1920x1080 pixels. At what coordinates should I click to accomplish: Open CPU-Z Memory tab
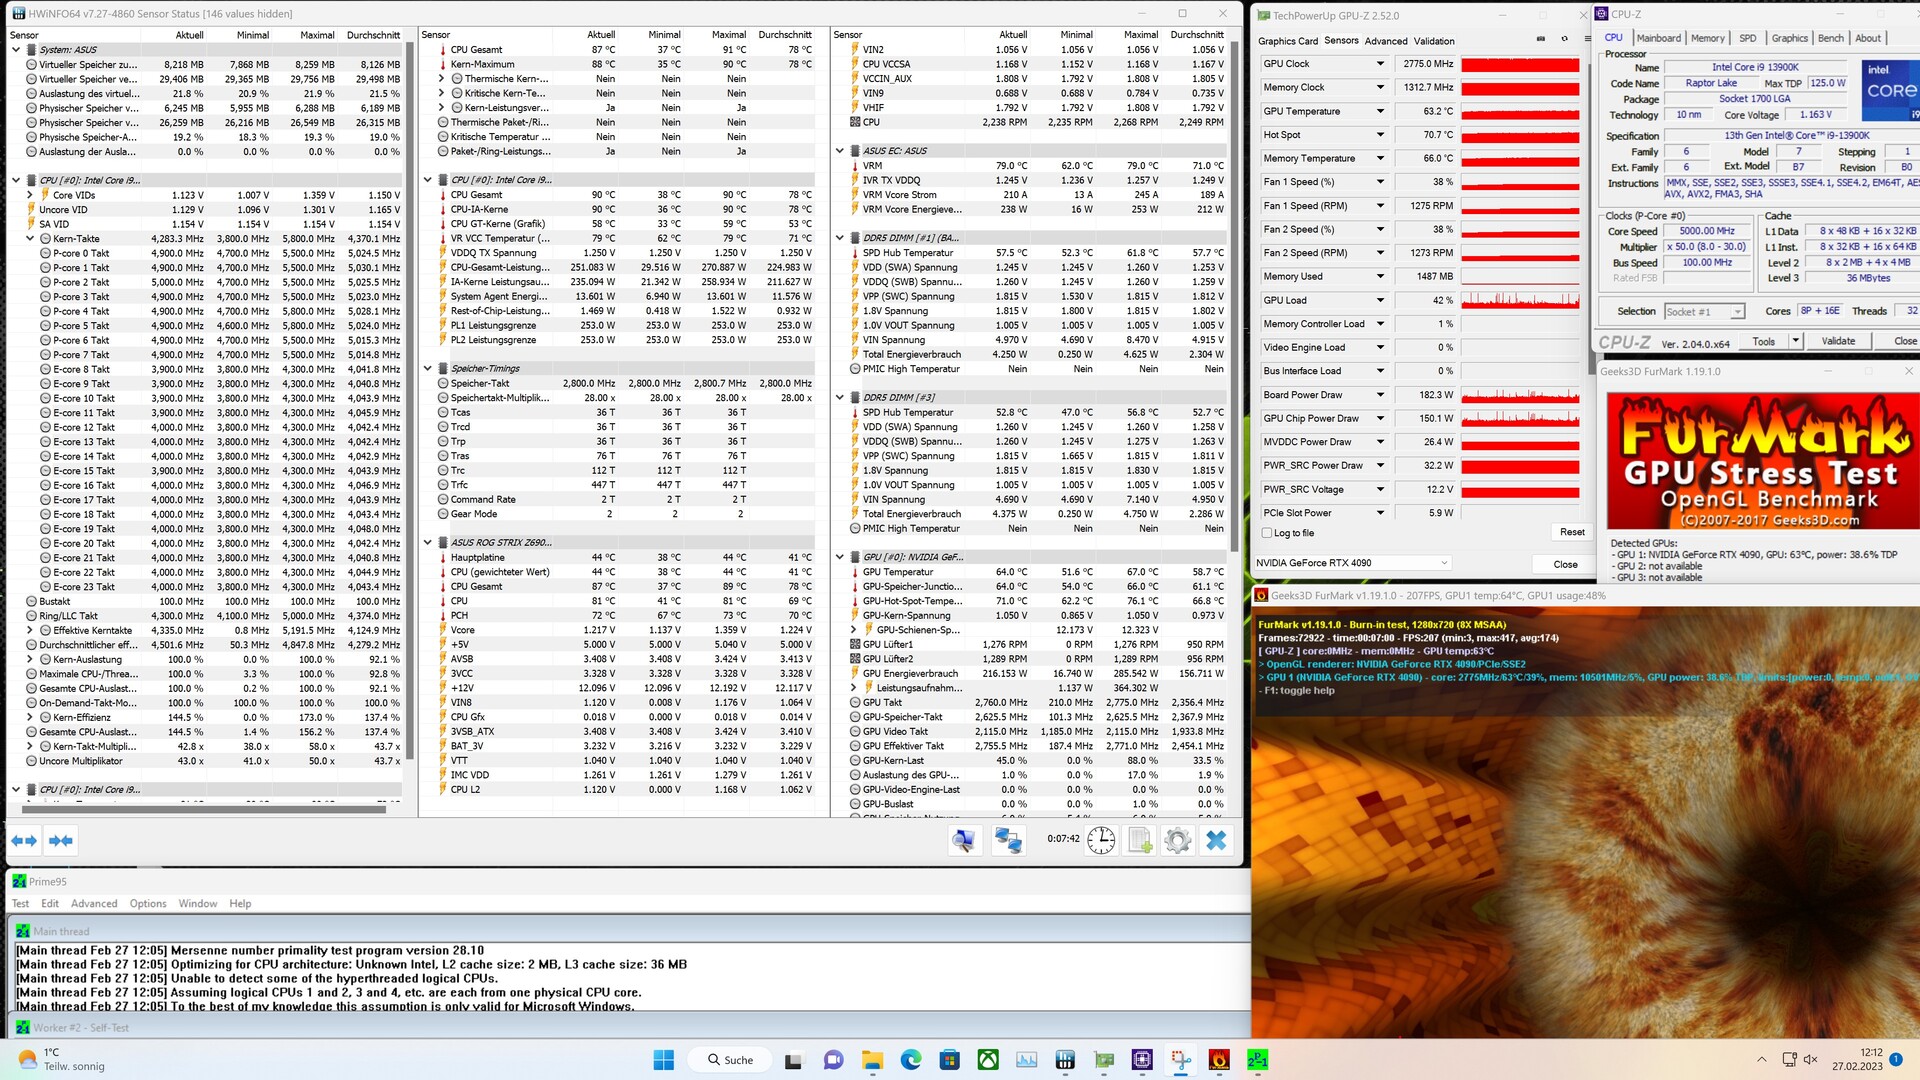click(x=1708, y=38)
